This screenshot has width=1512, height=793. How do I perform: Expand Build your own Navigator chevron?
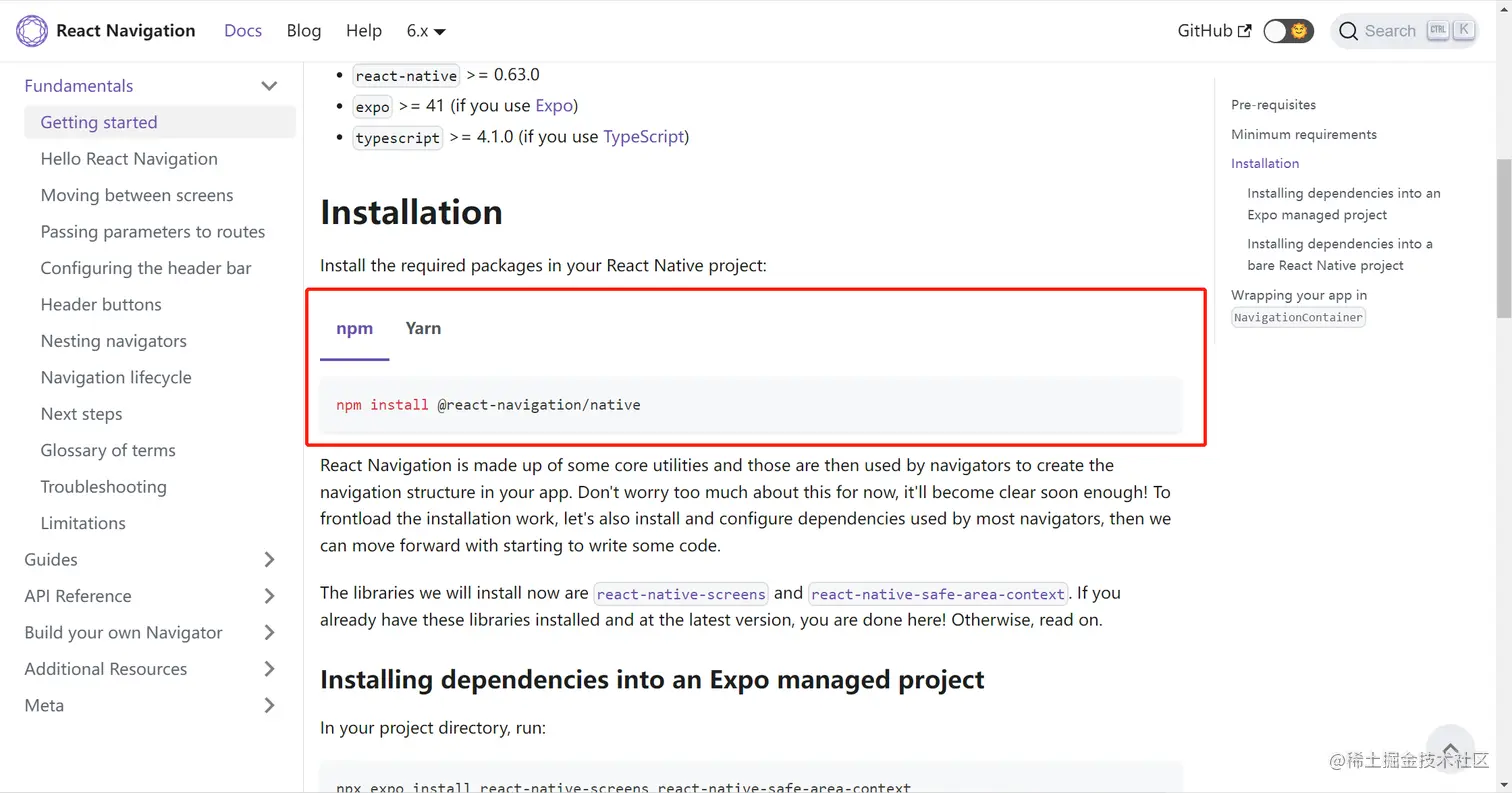tap(269, 633)
